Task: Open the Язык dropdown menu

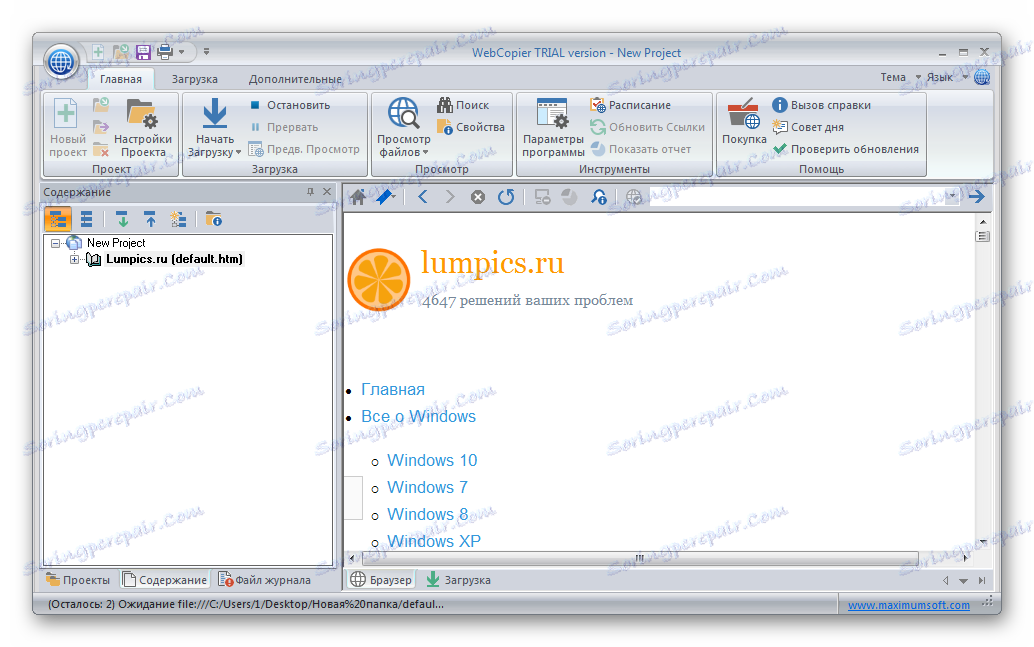Action: [947, 77]
